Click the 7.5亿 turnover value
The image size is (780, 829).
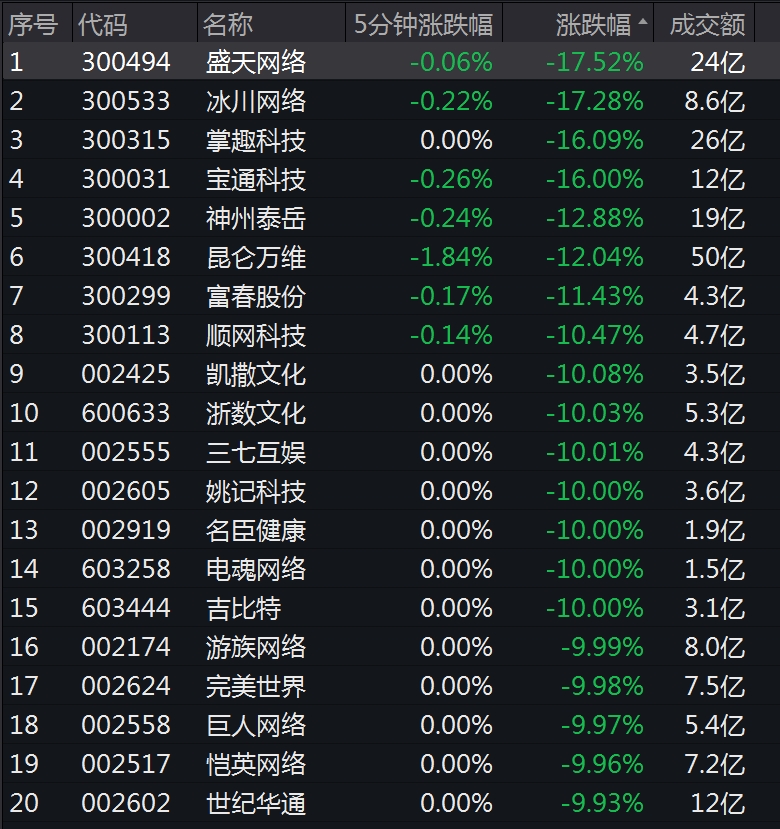(715, 686)
